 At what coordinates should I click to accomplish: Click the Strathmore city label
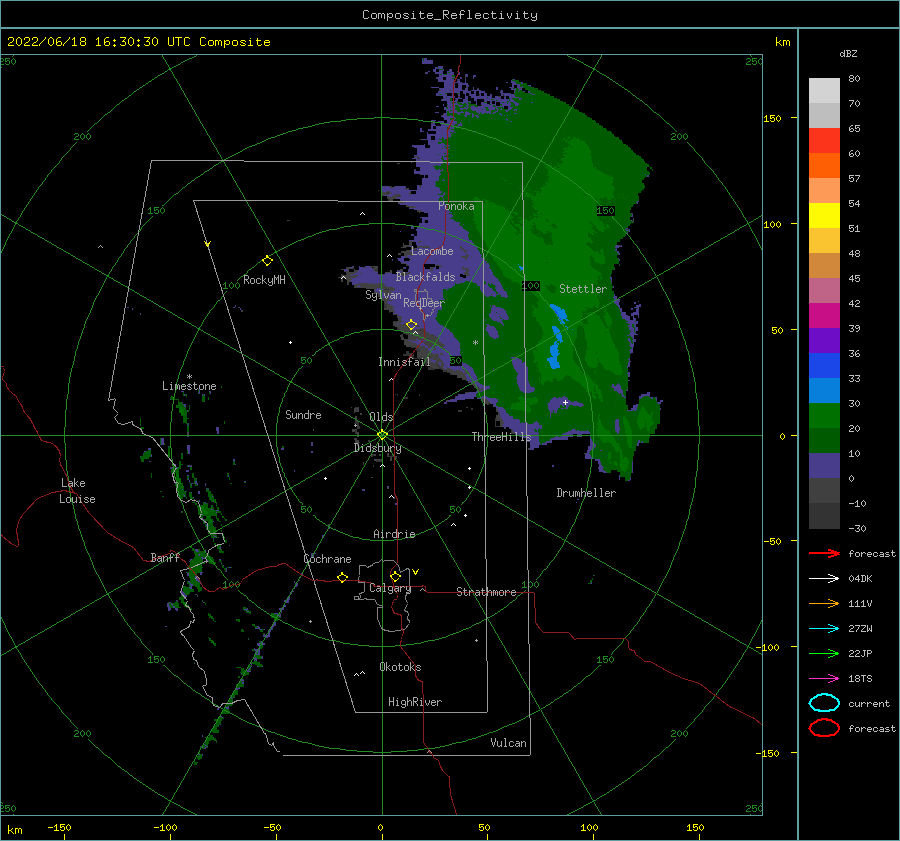486,592
